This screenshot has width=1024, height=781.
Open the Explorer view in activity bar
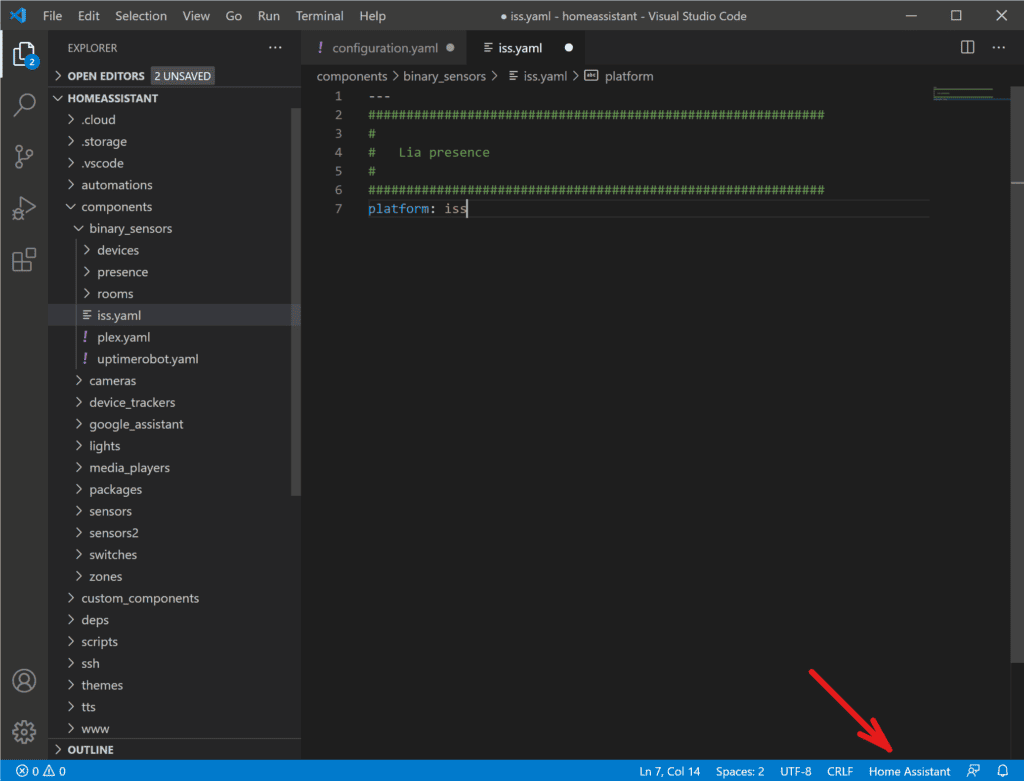(24, 54)
